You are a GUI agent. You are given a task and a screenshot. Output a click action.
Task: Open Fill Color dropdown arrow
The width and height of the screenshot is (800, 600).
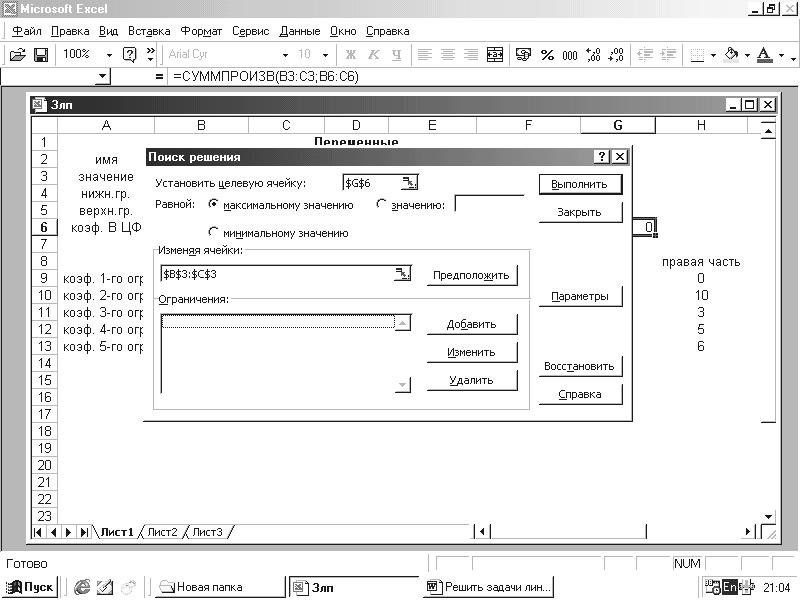point(747,55)
